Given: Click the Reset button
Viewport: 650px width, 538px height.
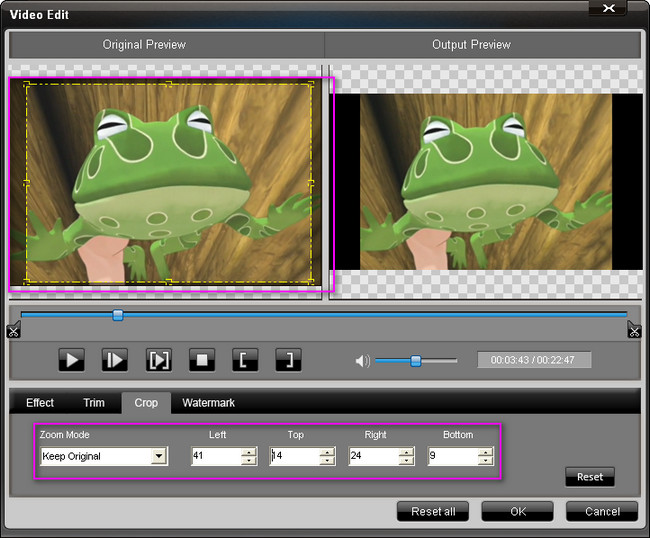Looking at the screenshot, I should pos(590,477).
